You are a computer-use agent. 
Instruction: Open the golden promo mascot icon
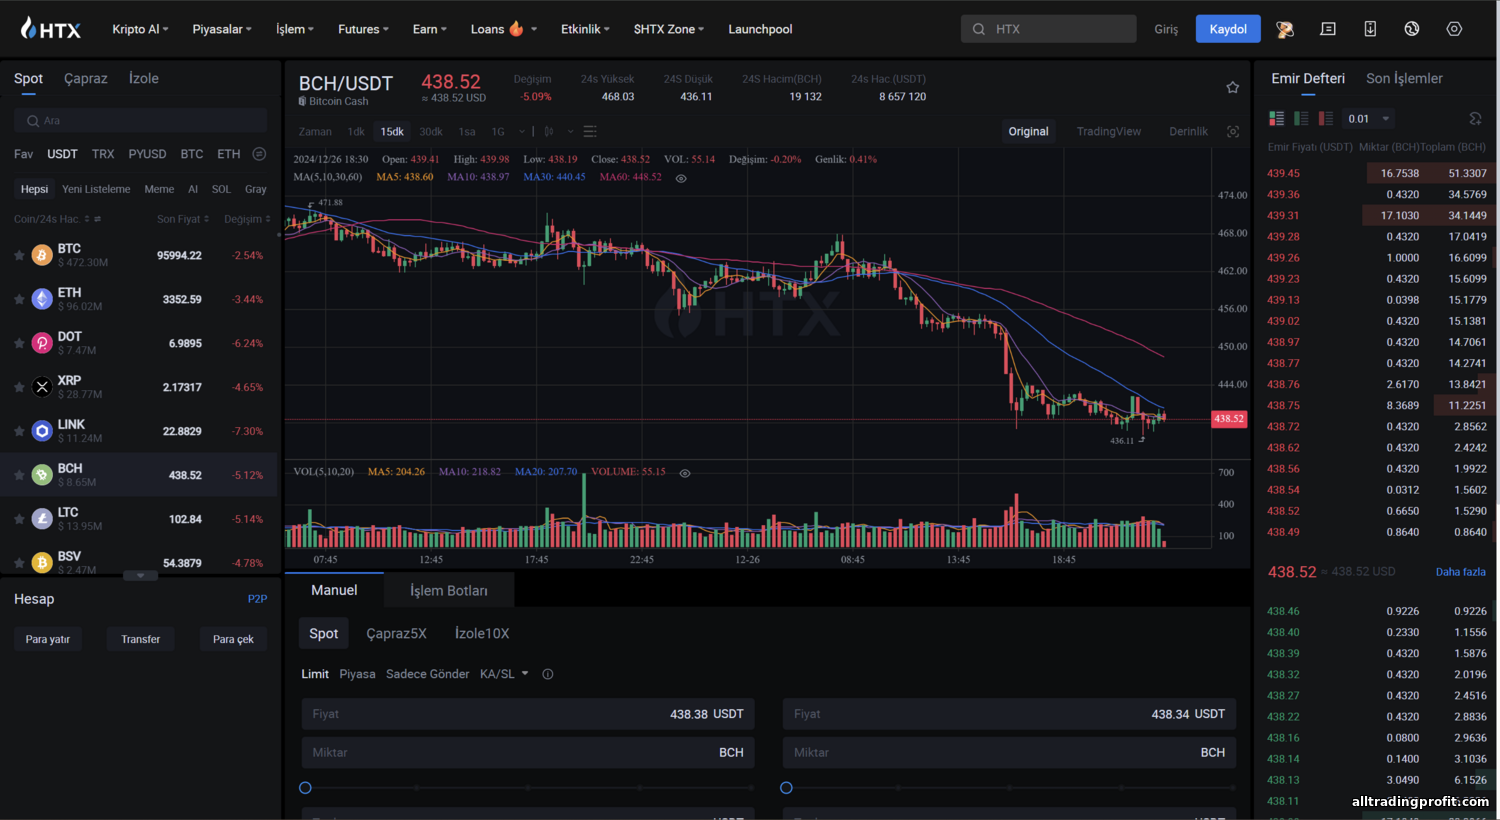[1285, 29]
